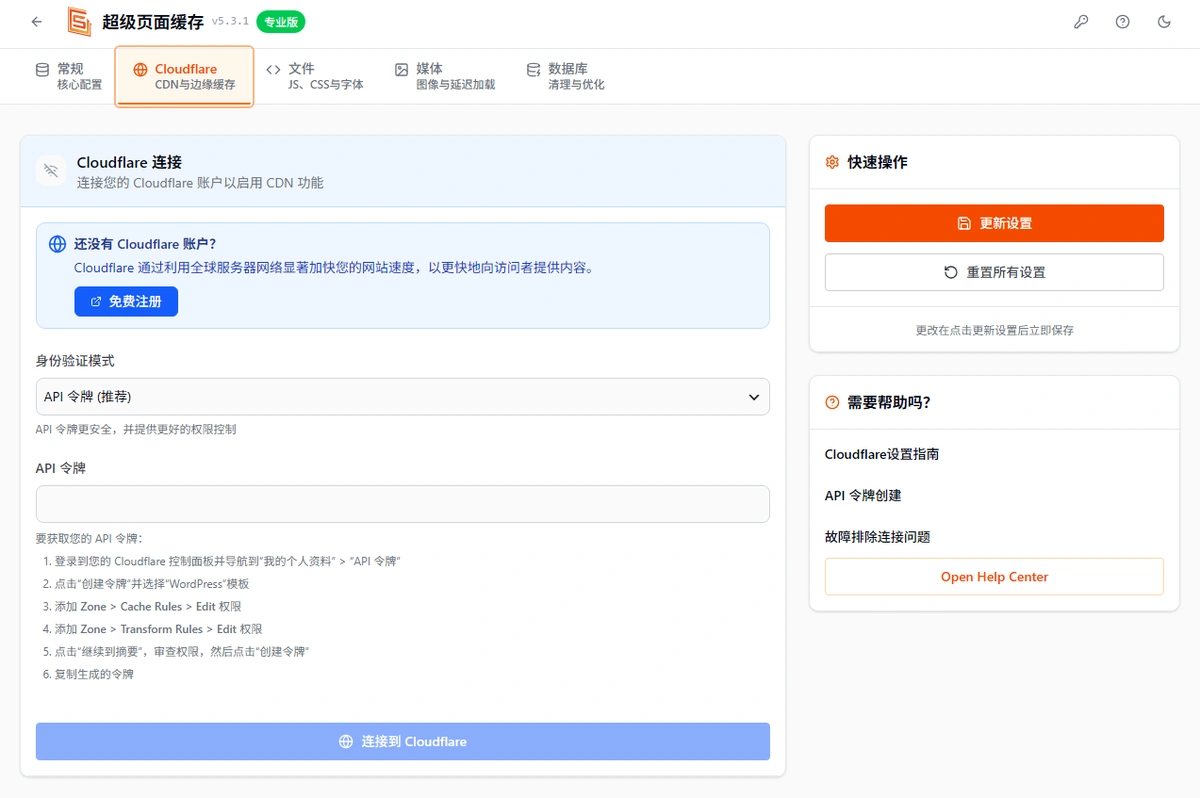Open the API 令牌创建 link
This screenshot has height=798, width=1200.
[x=863, y=495]
